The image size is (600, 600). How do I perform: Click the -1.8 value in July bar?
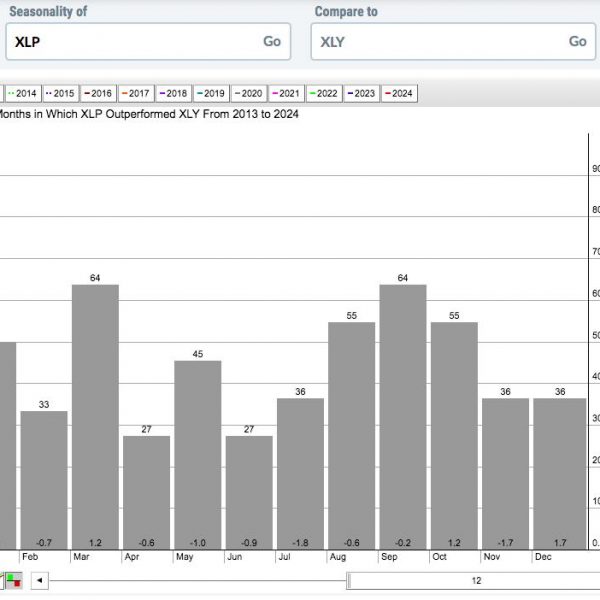point(300,543)
